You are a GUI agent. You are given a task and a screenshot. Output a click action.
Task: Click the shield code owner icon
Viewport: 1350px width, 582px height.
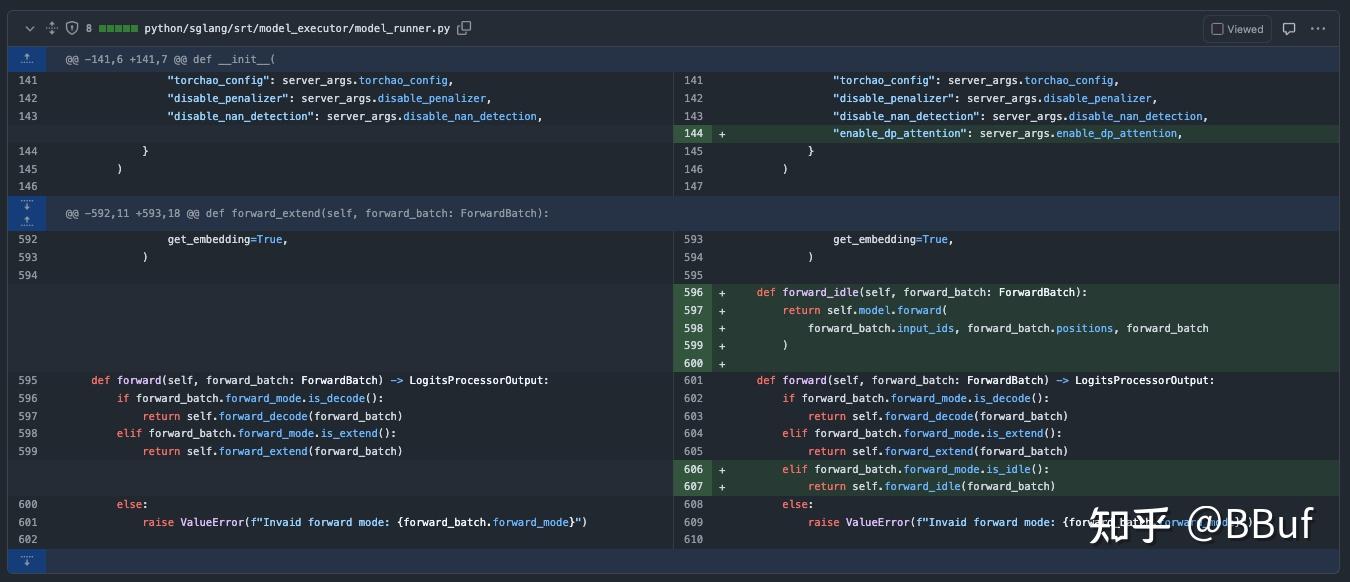[72, 29]
